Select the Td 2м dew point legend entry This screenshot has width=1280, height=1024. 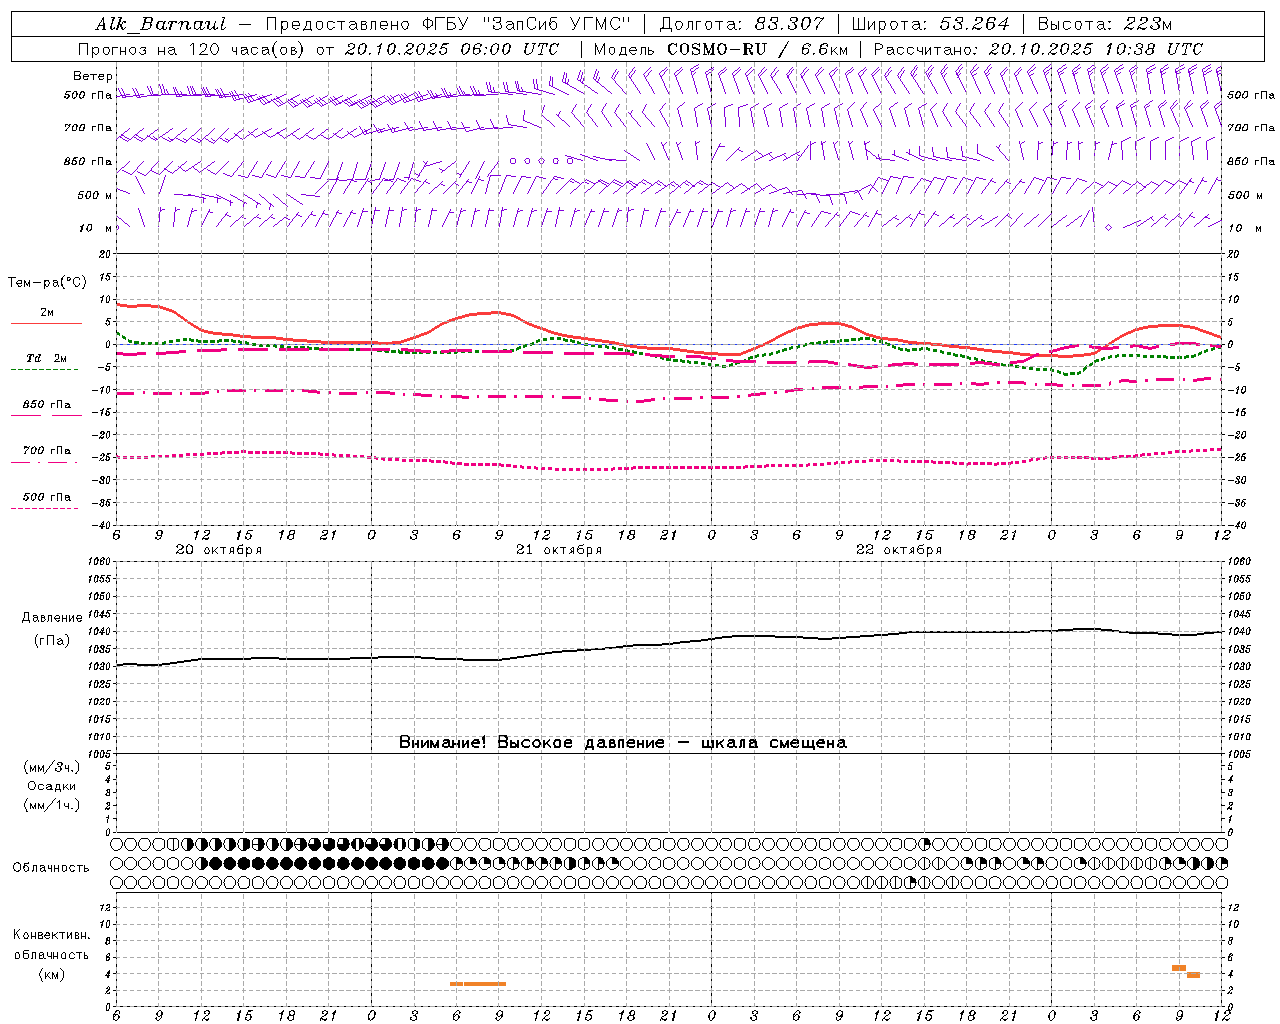click(x=47, y=359)
